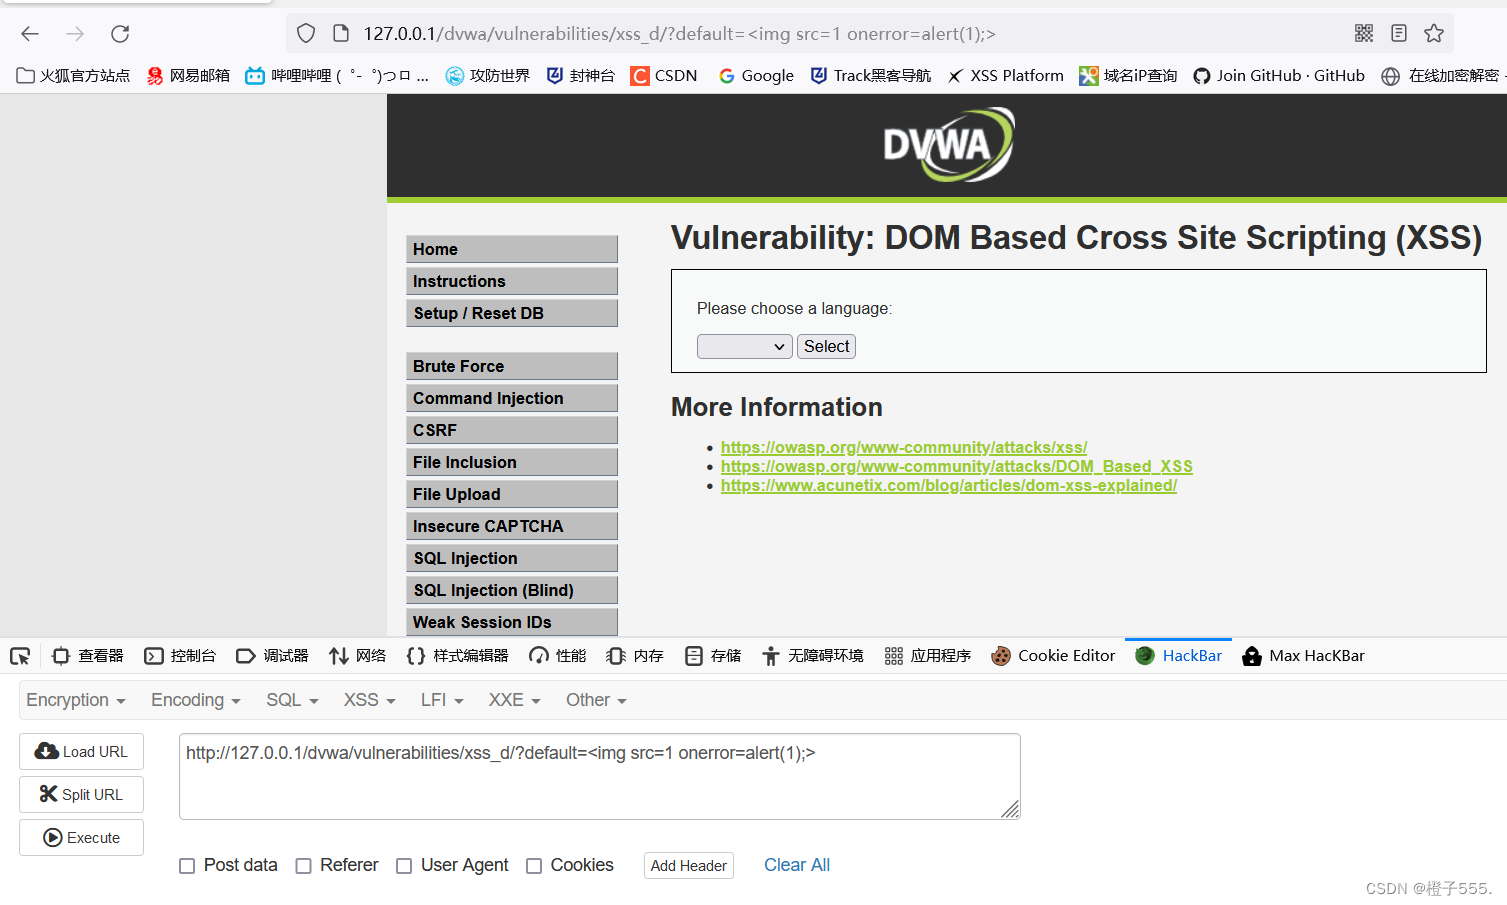
Task: Go back using the browser back arrow
Action: click(30, 34)
